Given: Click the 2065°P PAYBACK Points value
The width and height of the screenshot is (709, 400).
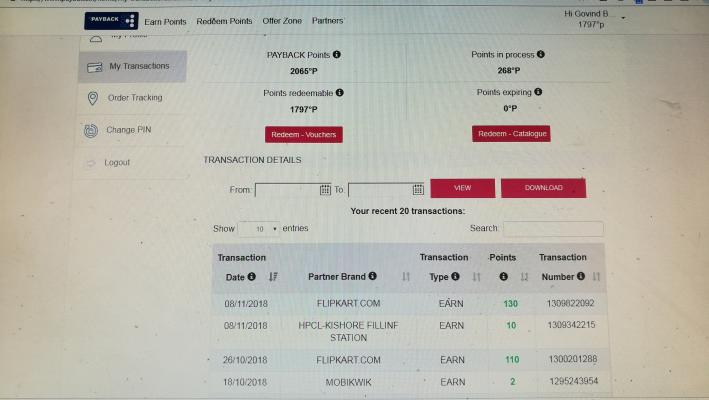Looking at the screenshot, I should pyautogui.click(x=304, y=71).
